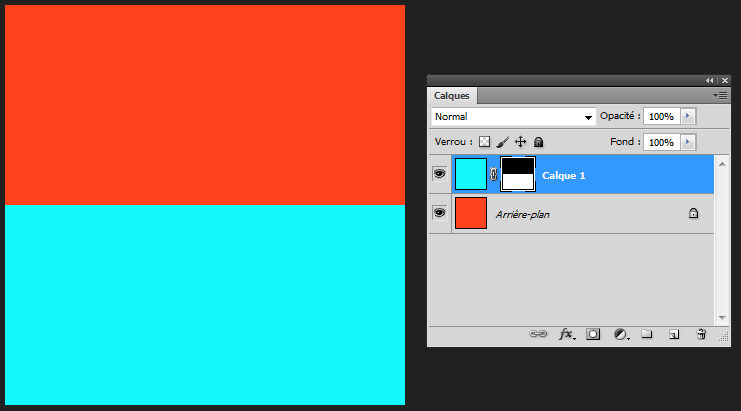The image size is (741, 411).
Task: Lock transparent pixels in Verrou row
Action: [x=484, y=142]
